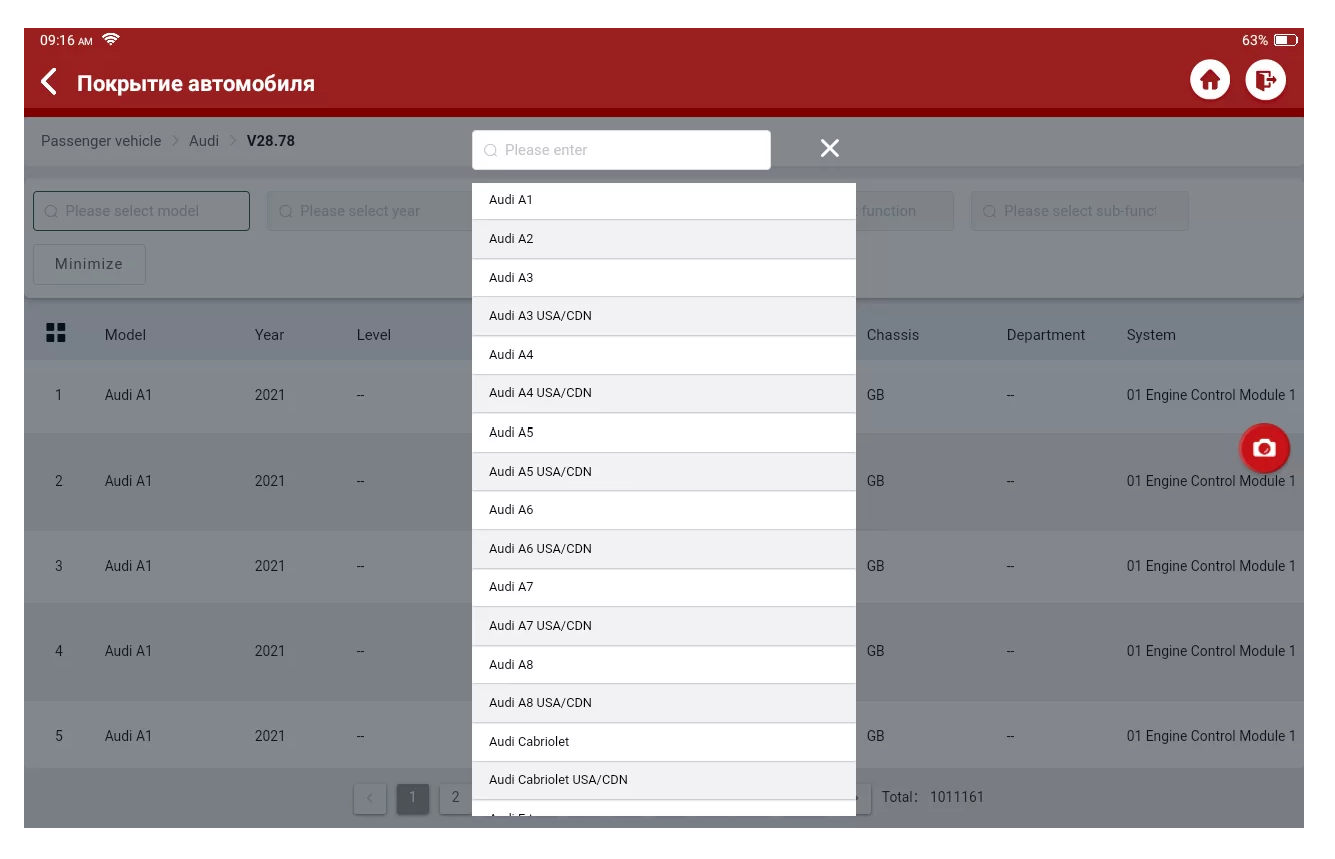The image size is (1335, 859).
Task: Click the model search field 'Please enter'
Action: tap(621, 150)
